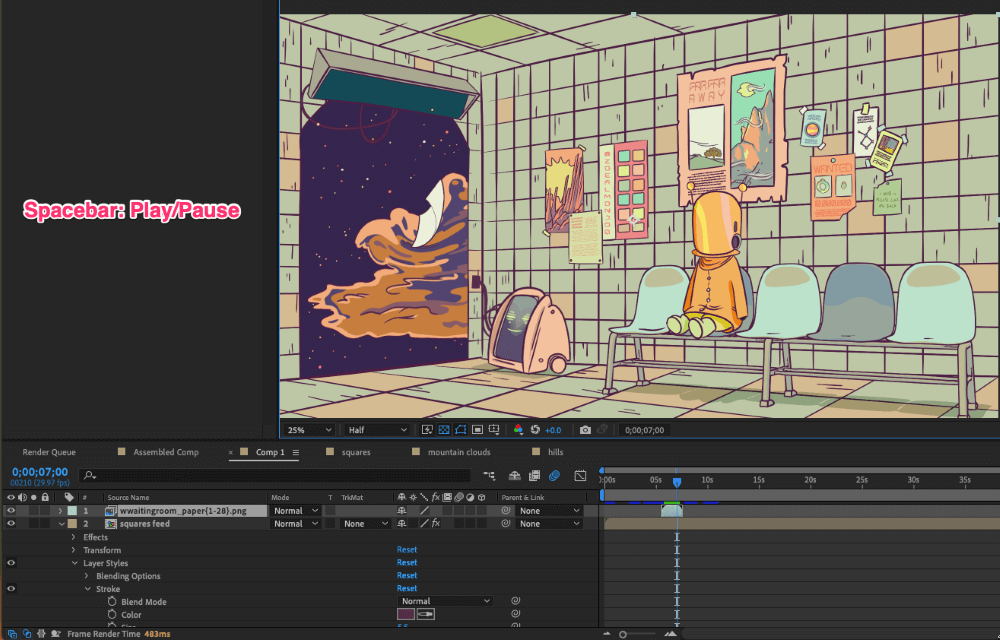Open show channel and color management icon
Viewport: 1000px width, 640px height.
tap(518, 430)
